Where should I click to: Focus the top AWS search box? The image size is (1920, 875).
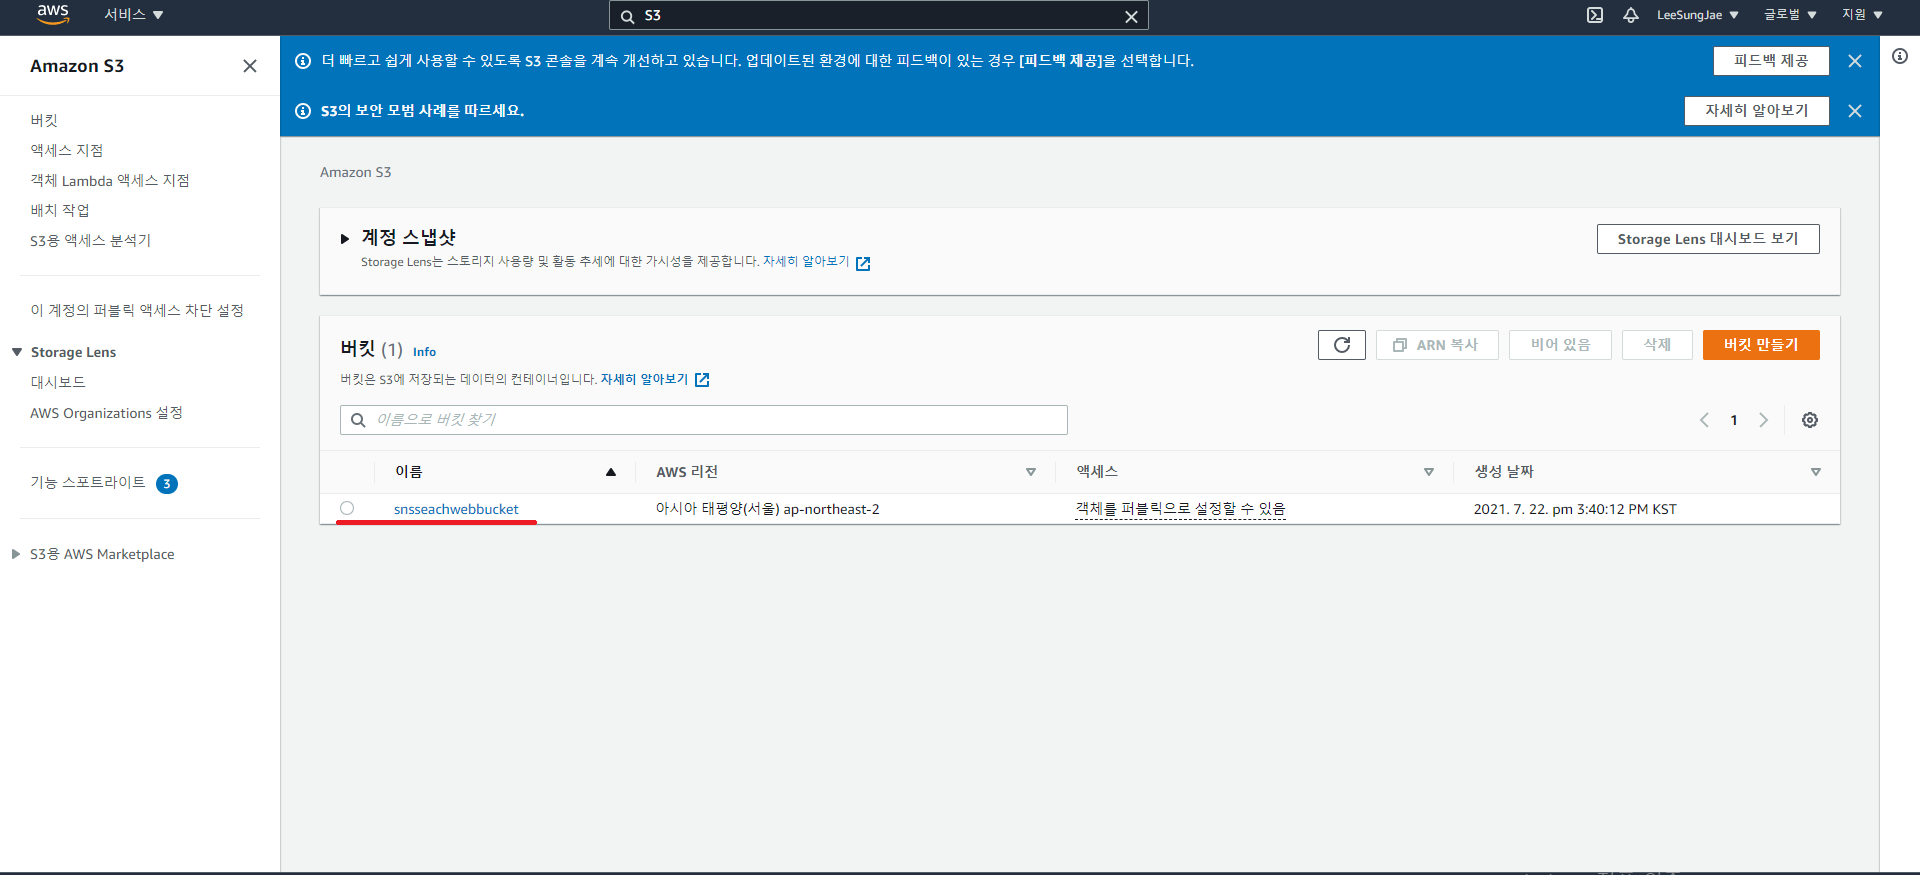(878, 16)
